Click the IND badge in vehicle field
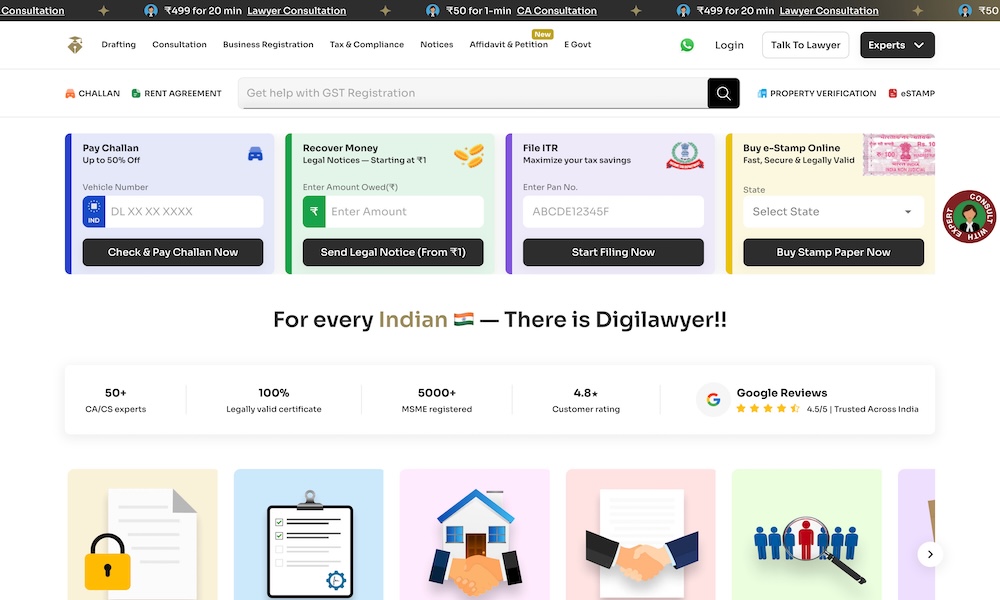This screenshot has width=1000, height=600. coord(94,211)
